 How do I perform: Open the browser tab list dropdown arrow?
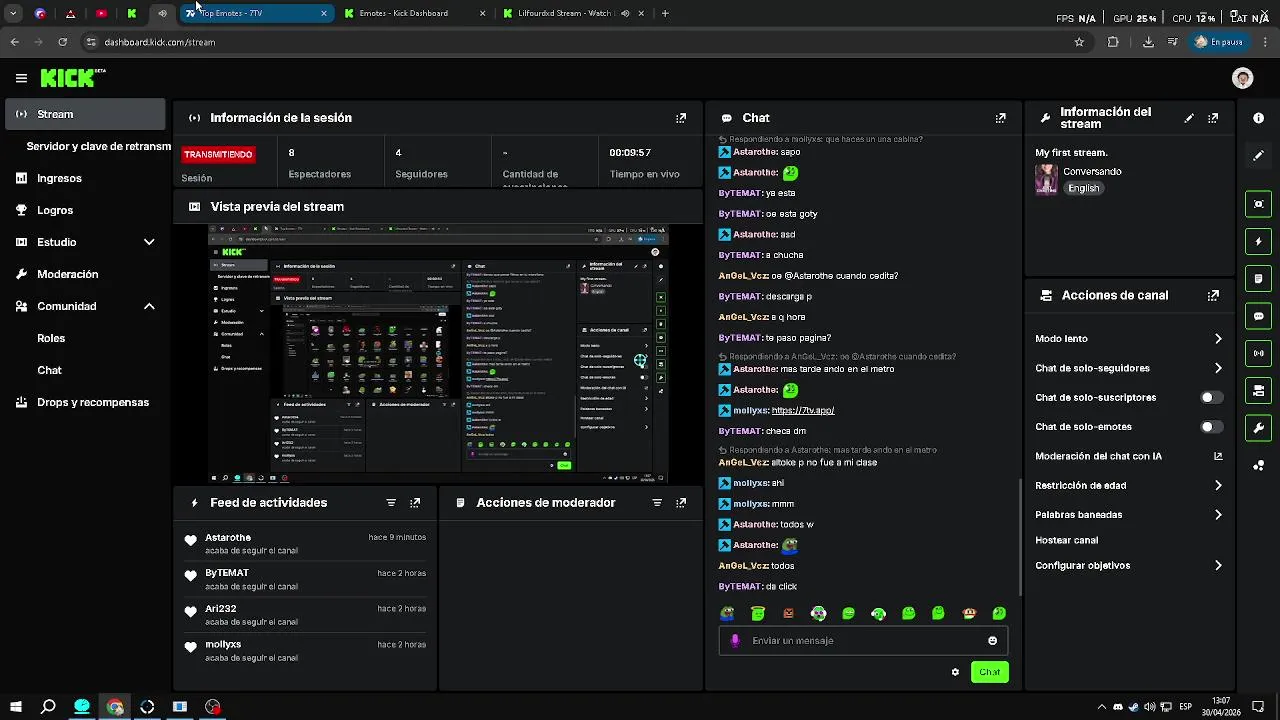[x=13, y=13]
